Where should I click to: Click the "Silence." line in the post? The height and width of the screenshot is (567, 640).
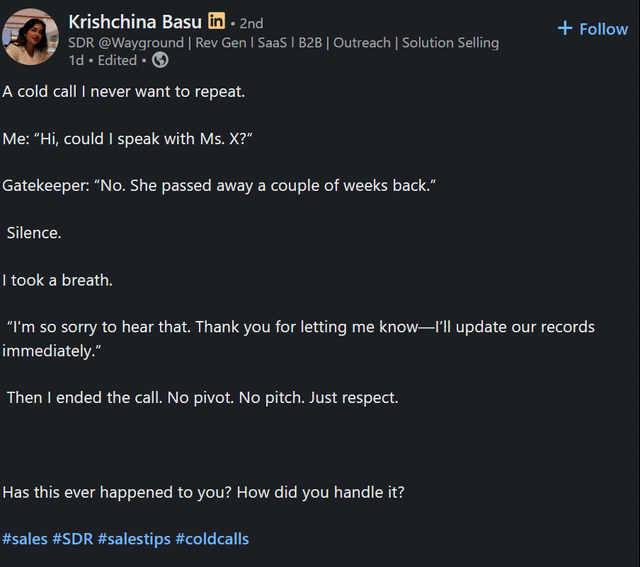pos(34,233)
